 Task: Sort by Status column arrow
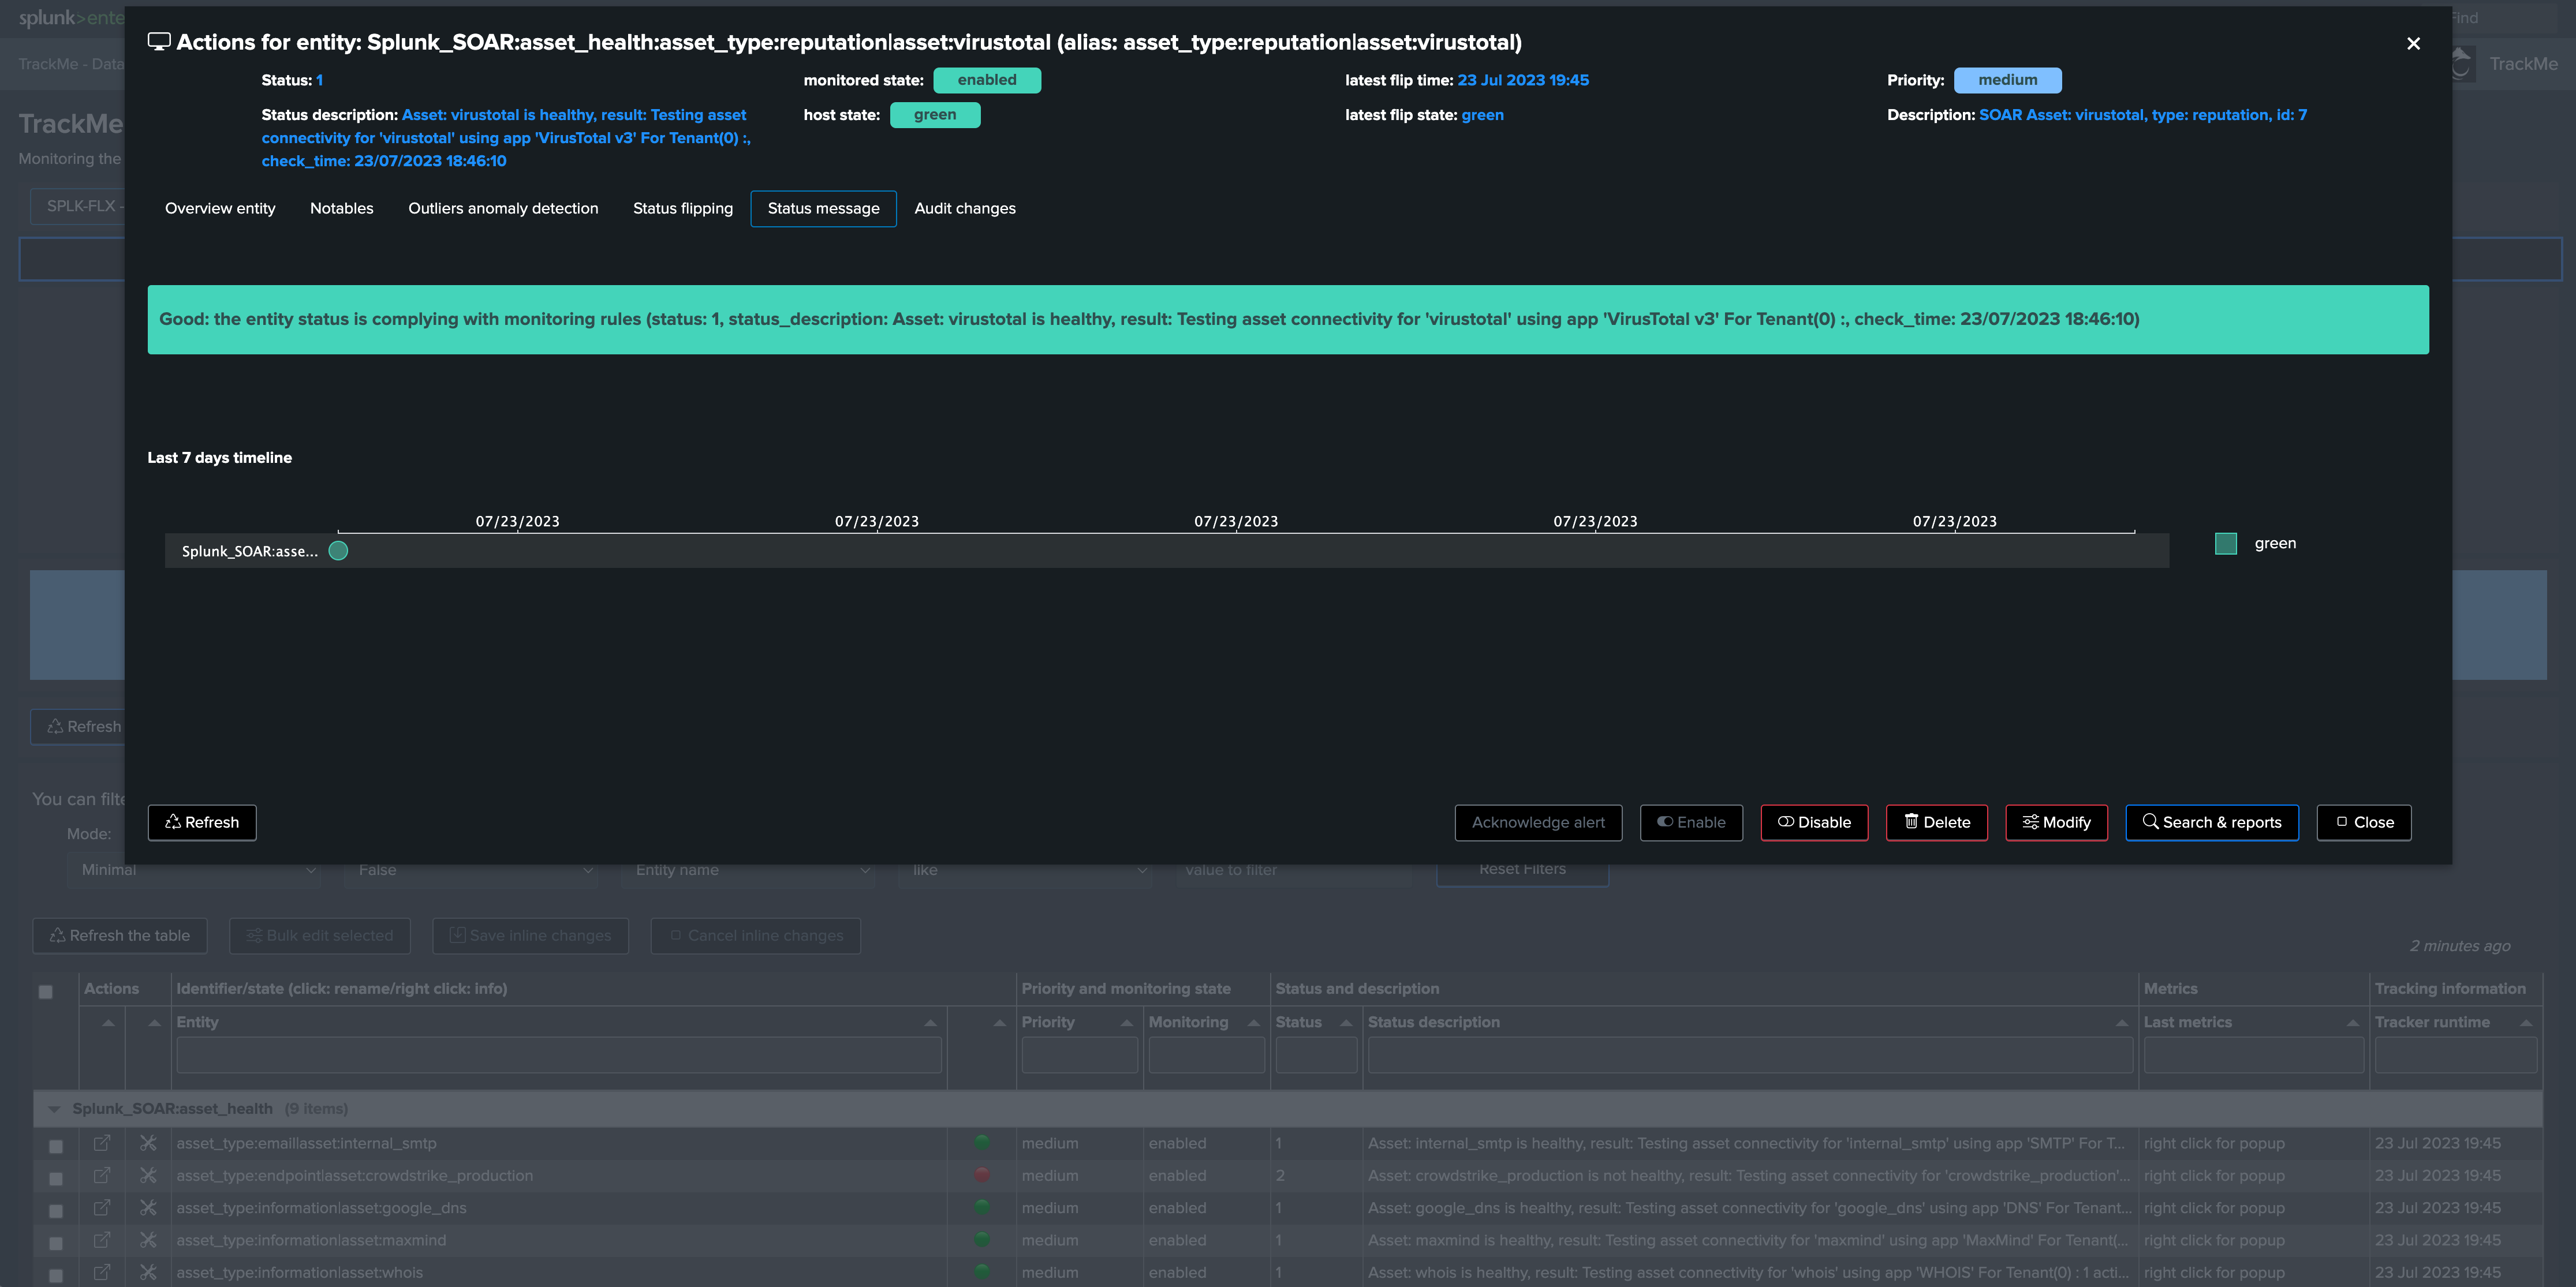1346,1023
